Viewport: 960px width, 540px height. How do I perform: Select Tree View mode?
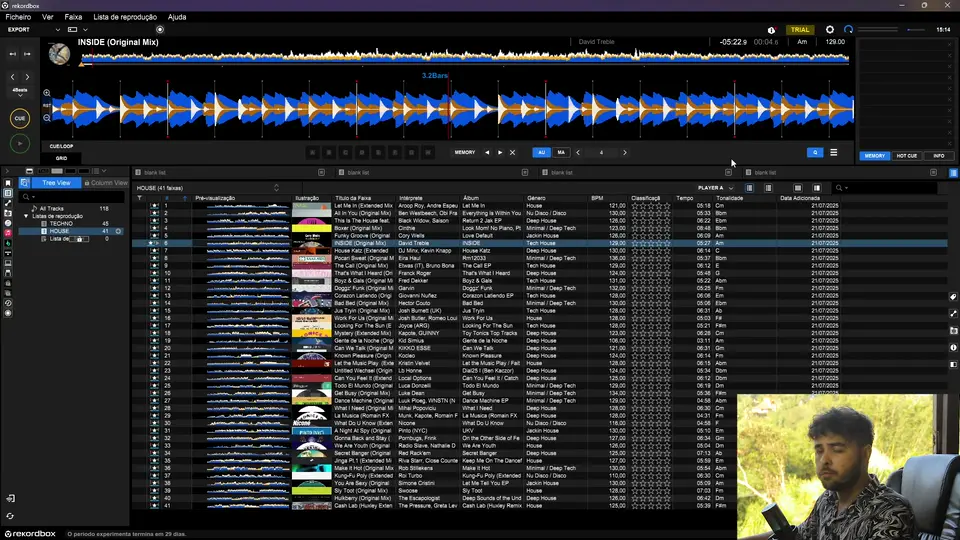pos(56,183)
